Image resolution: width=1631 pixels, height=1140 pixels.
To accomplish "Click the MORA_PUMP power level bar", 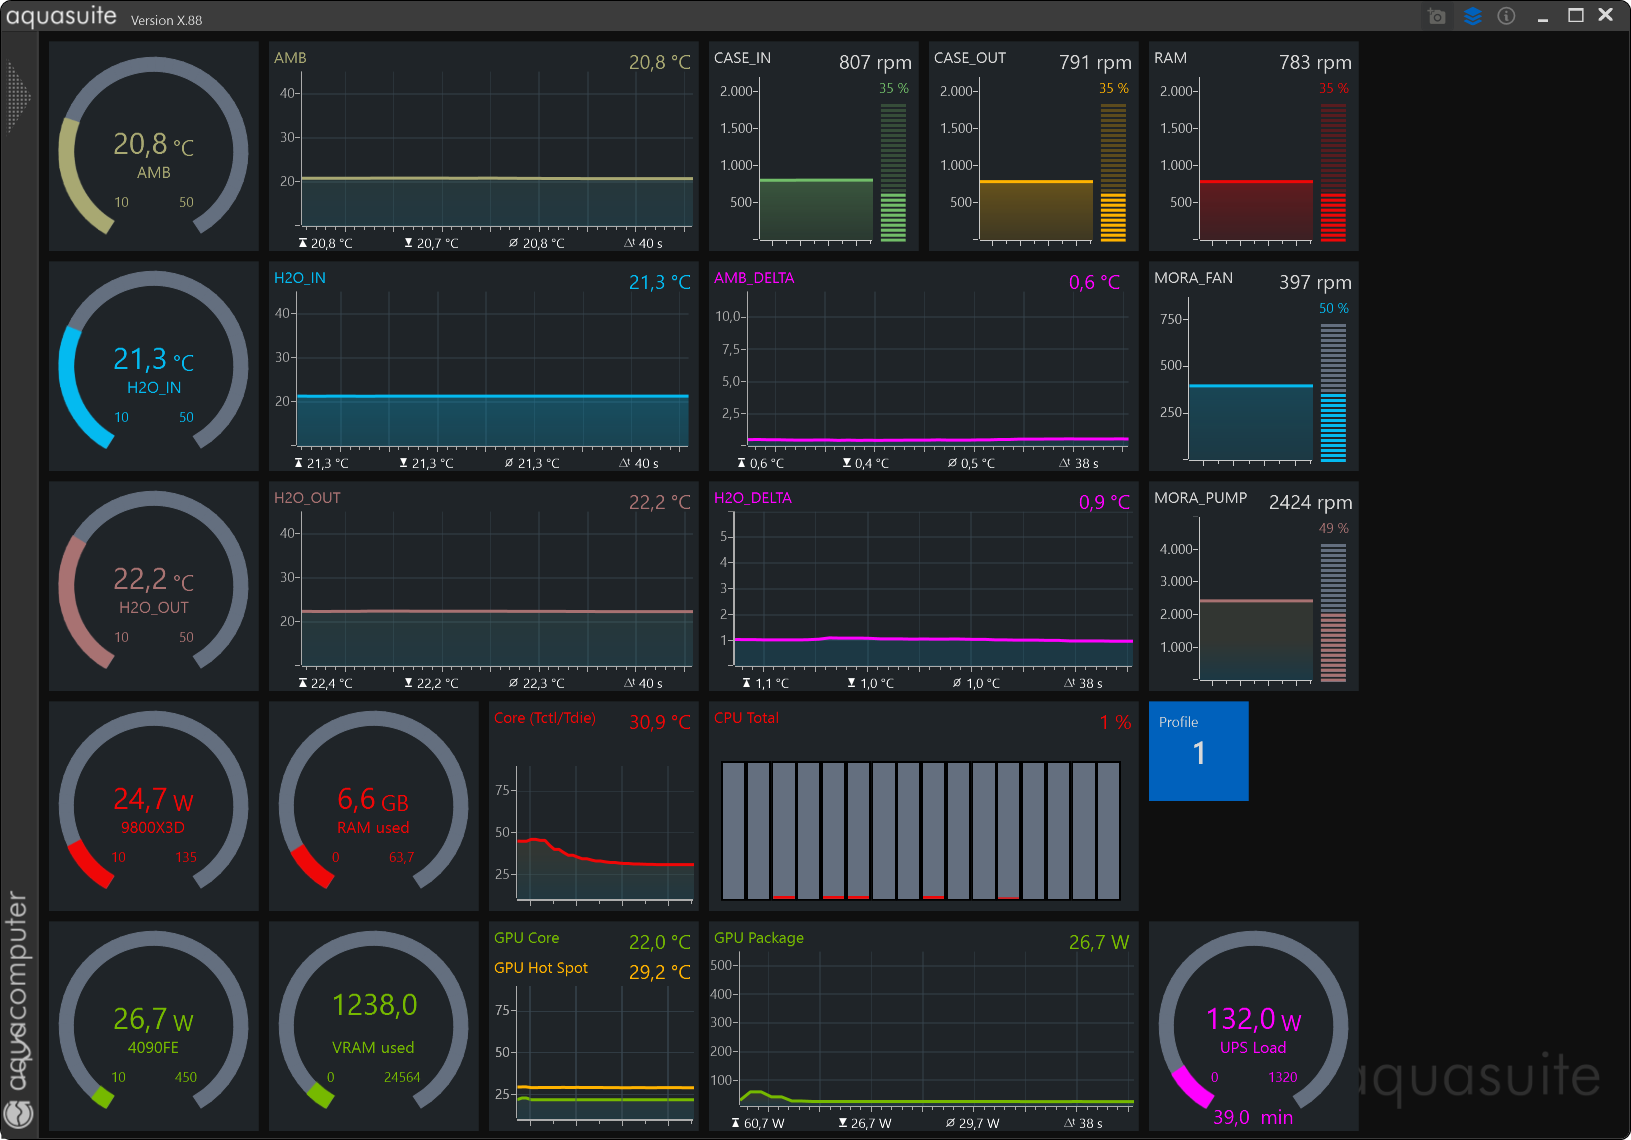I will [x=1333, y=612].
